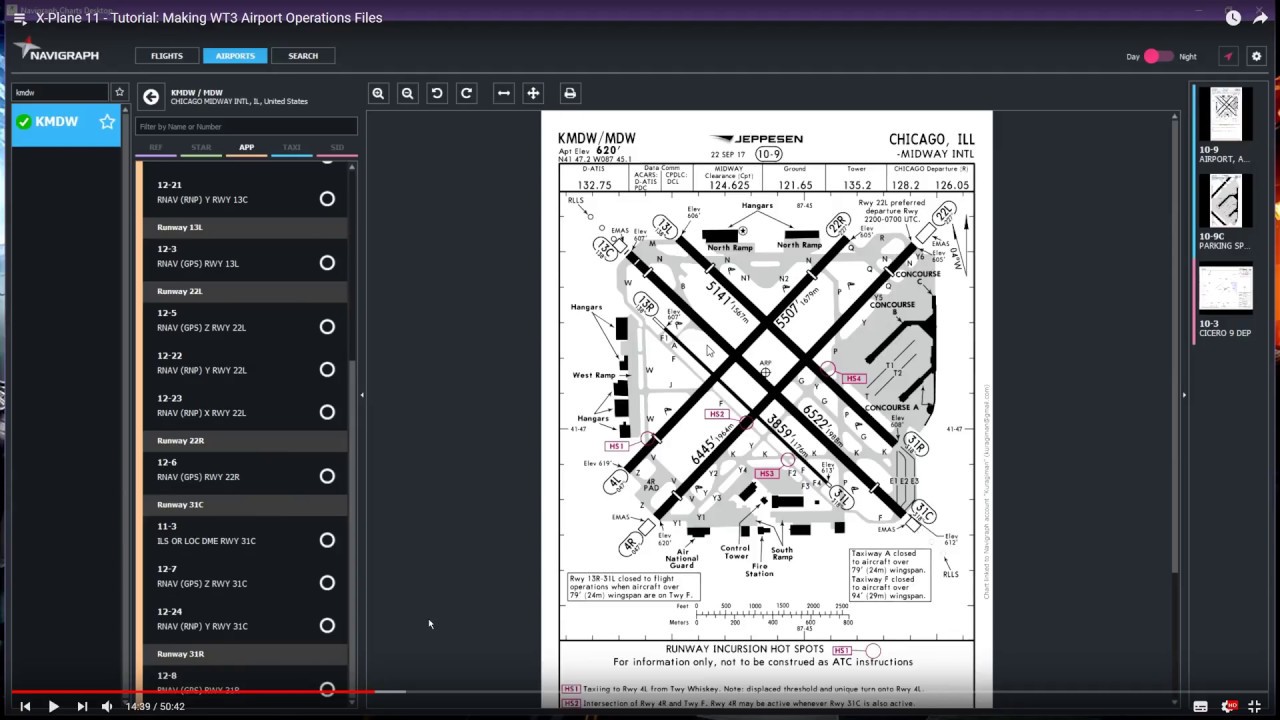
Task: Click the Navigraph logo
Action: click(x=56, y=50)
